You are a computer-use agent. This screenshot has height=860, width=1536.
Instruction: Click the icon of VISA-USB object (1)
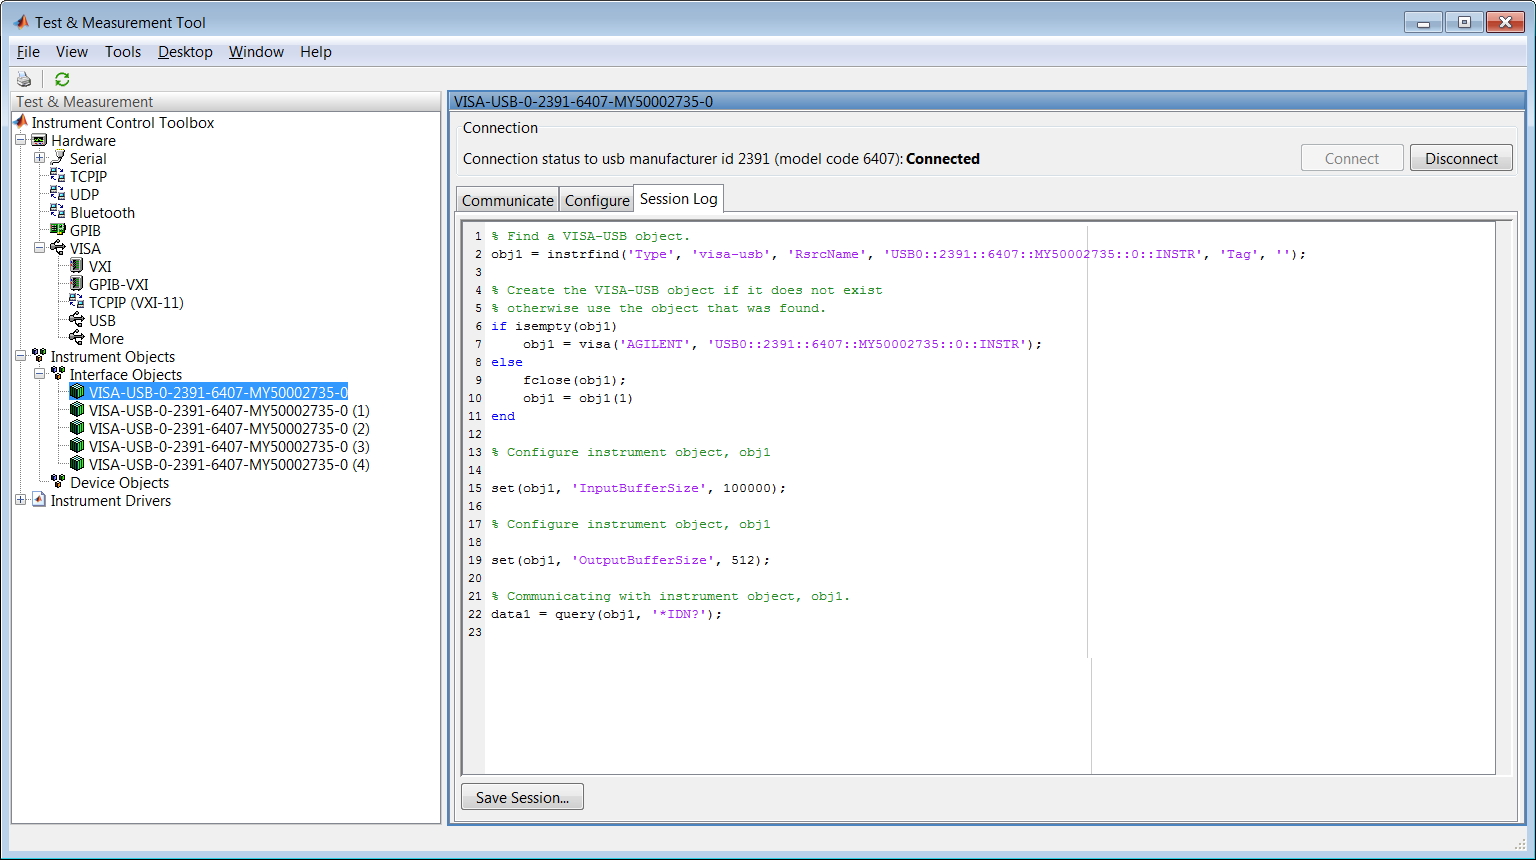(x=77, y=410)
